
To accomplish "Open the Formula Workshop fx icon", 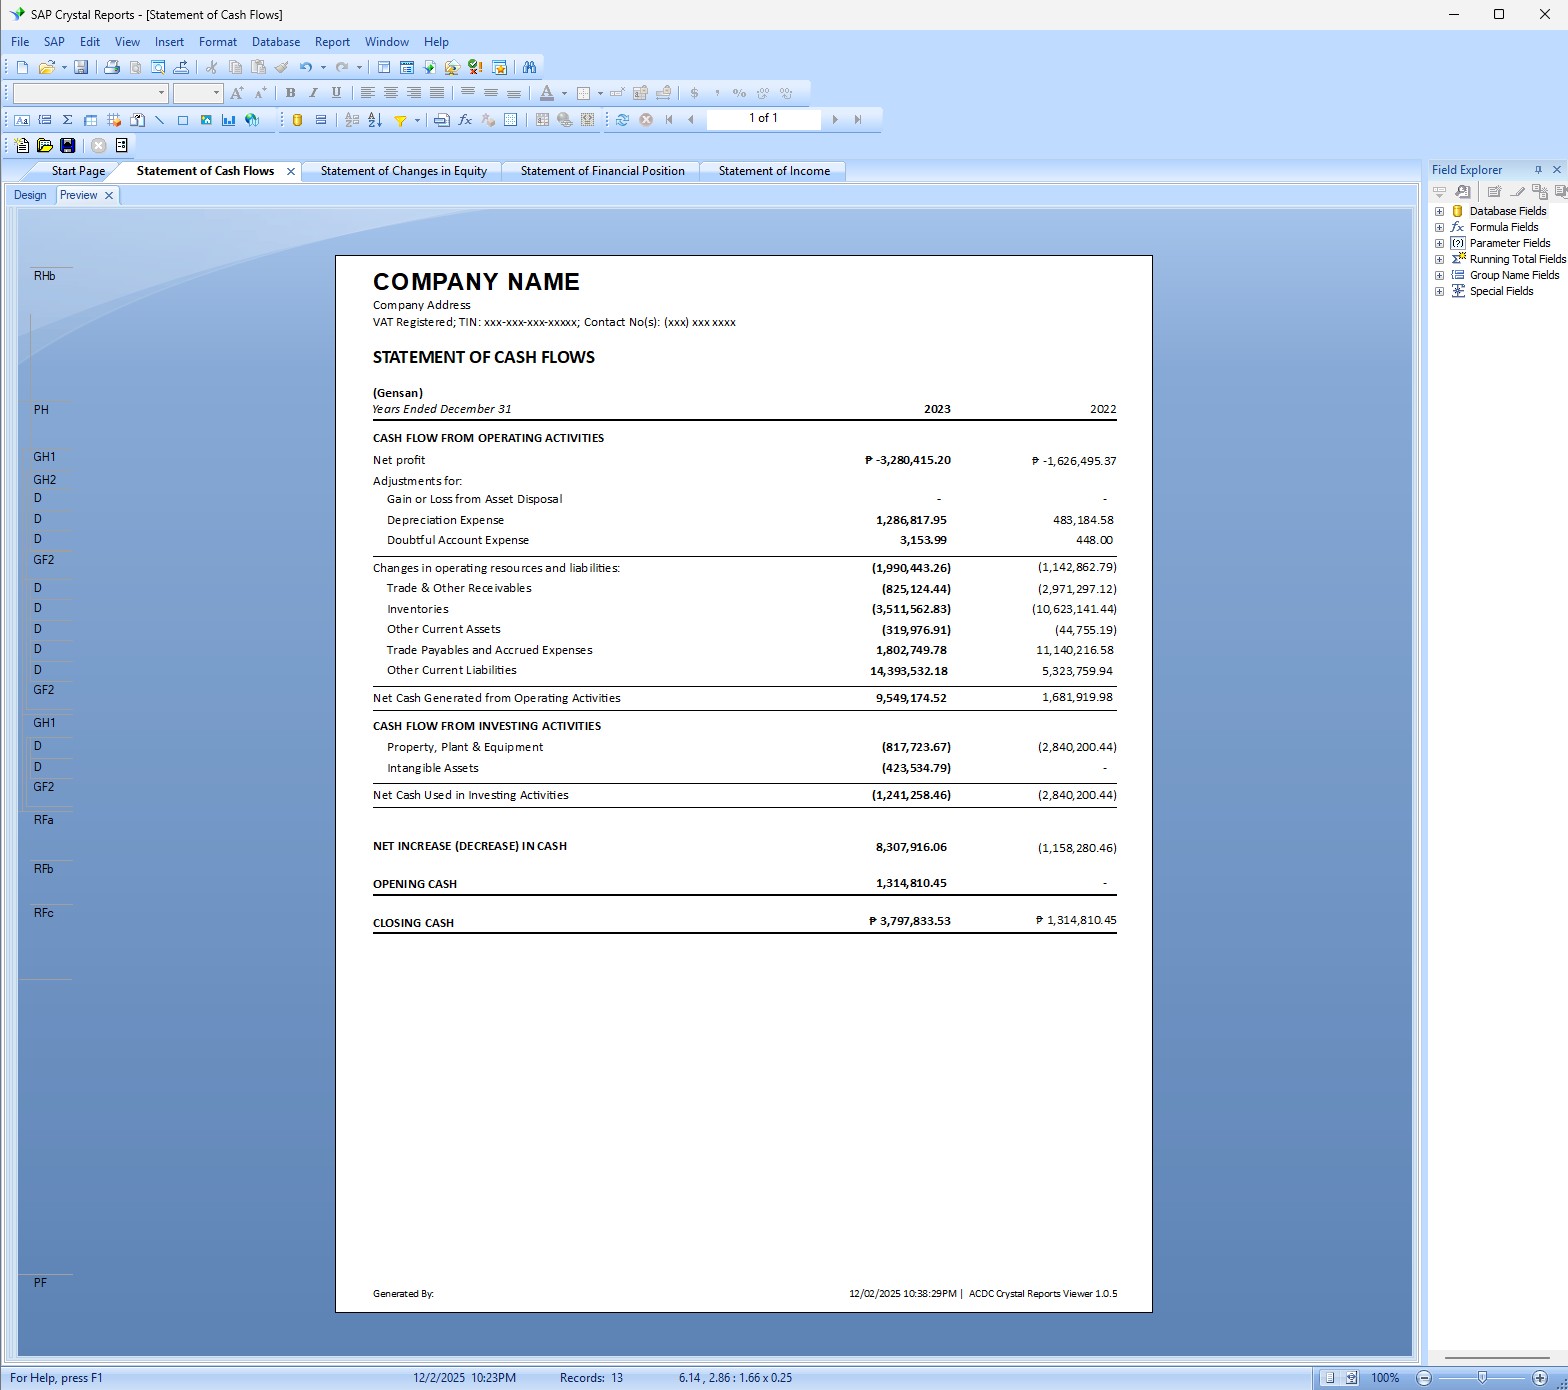I will coord(465,120).
